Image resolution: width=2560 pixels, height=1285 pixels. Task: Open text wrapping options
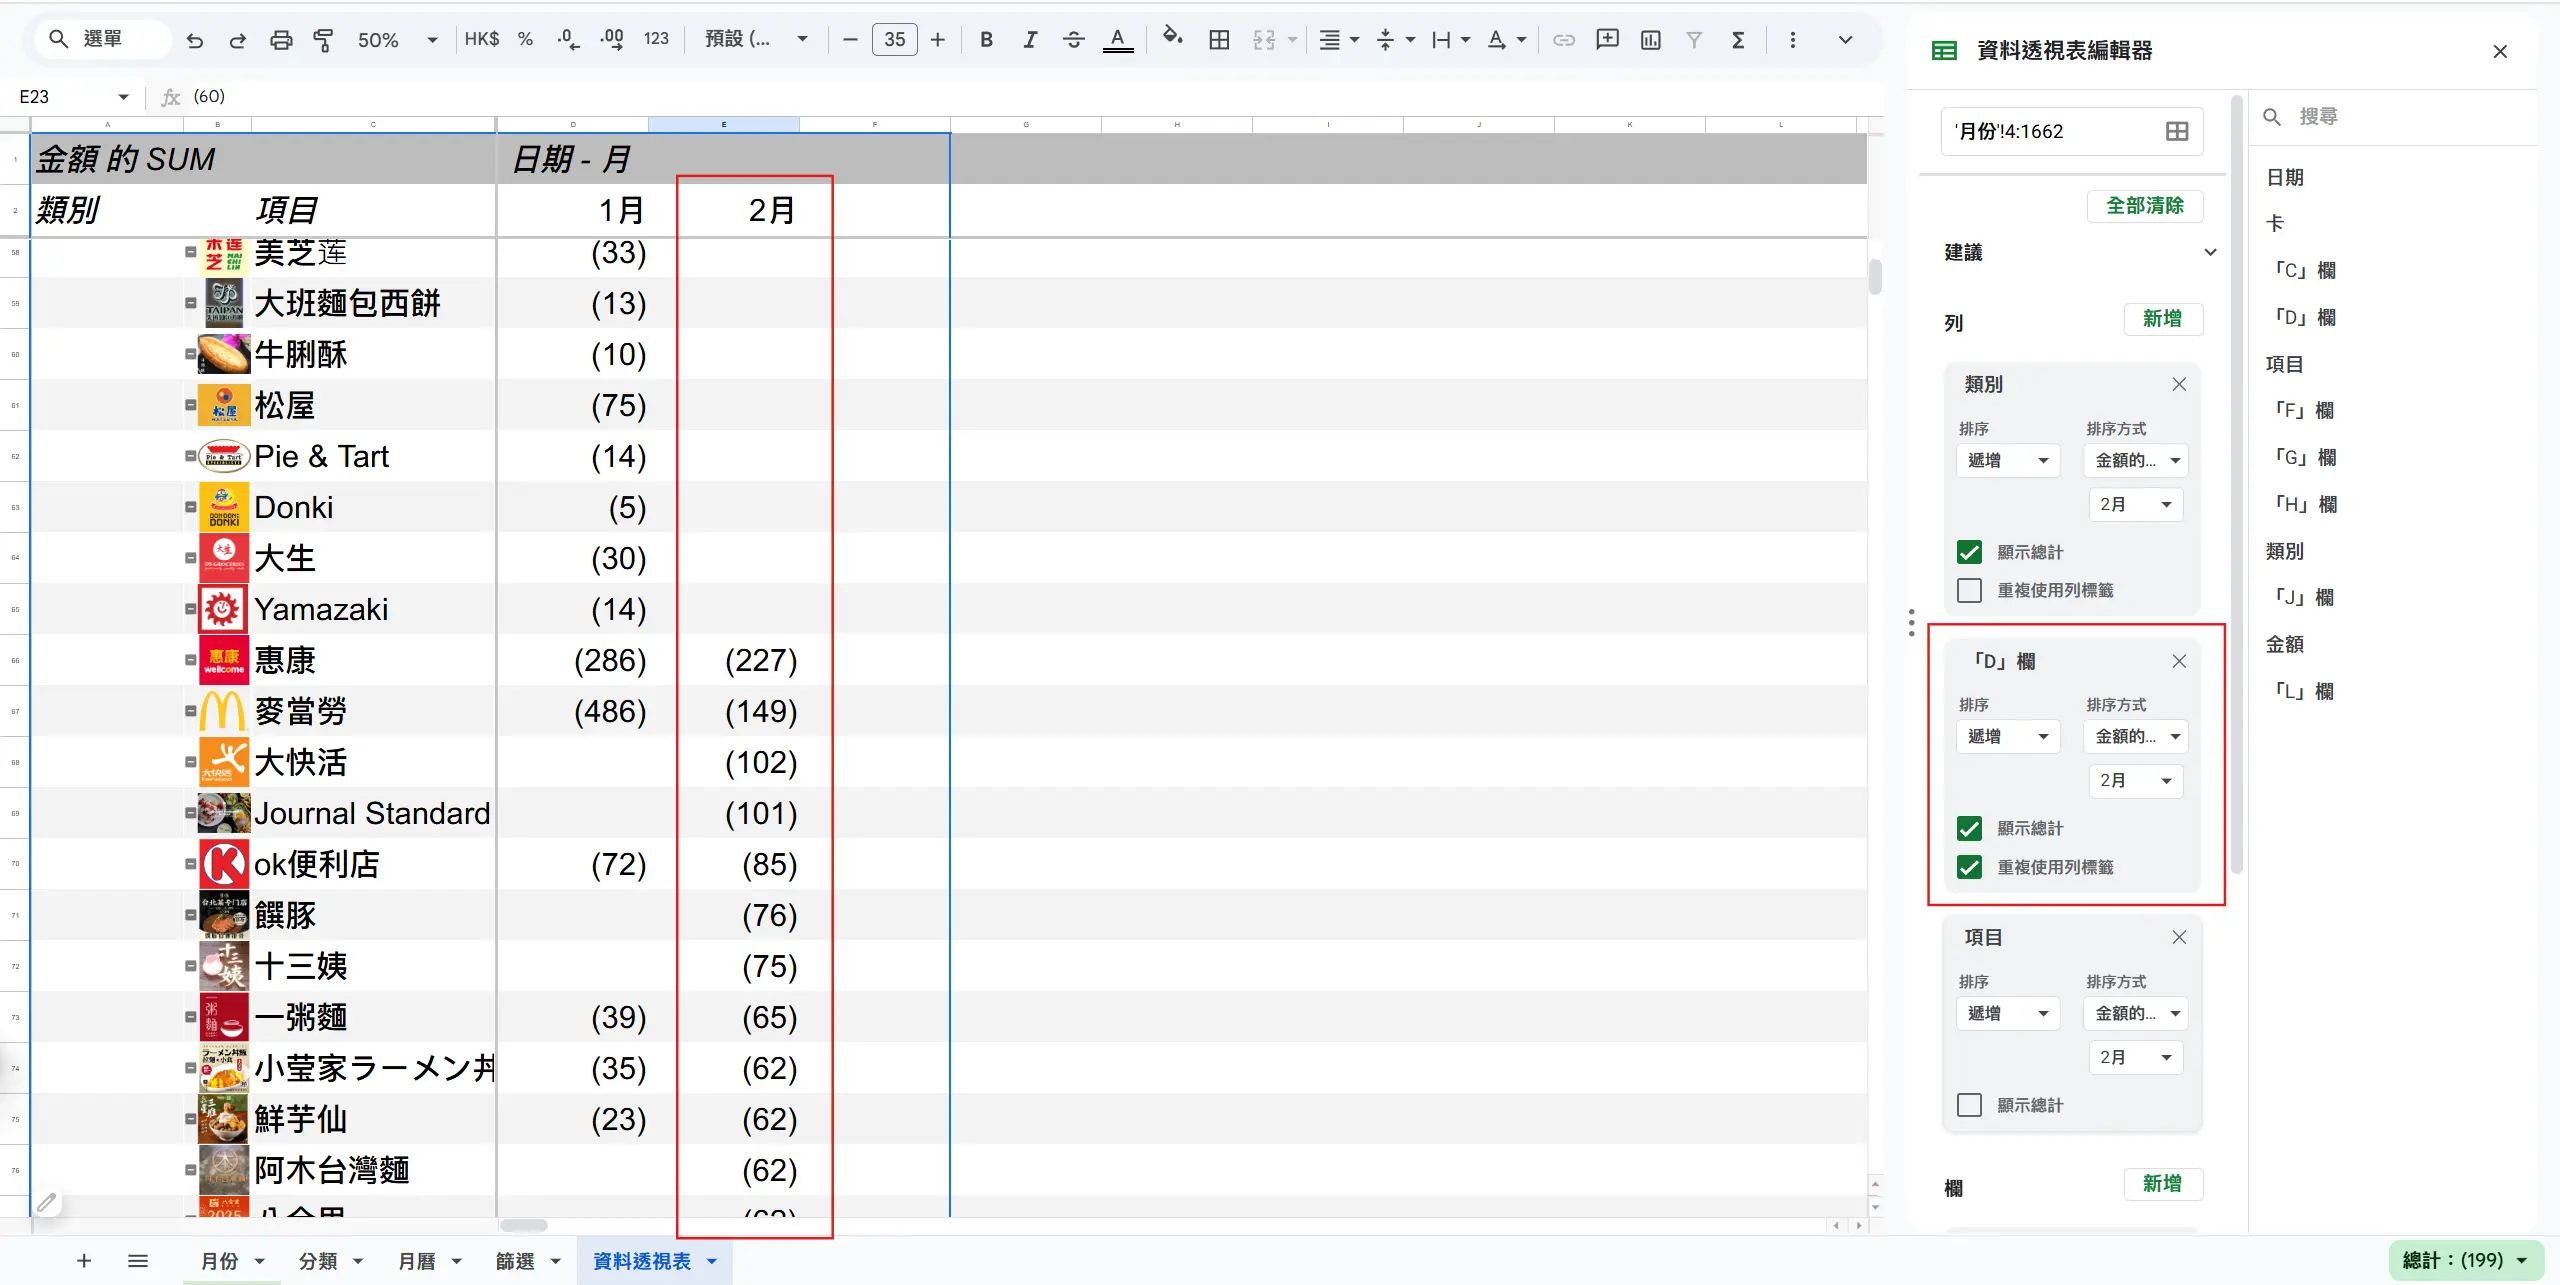(1450, 40)
